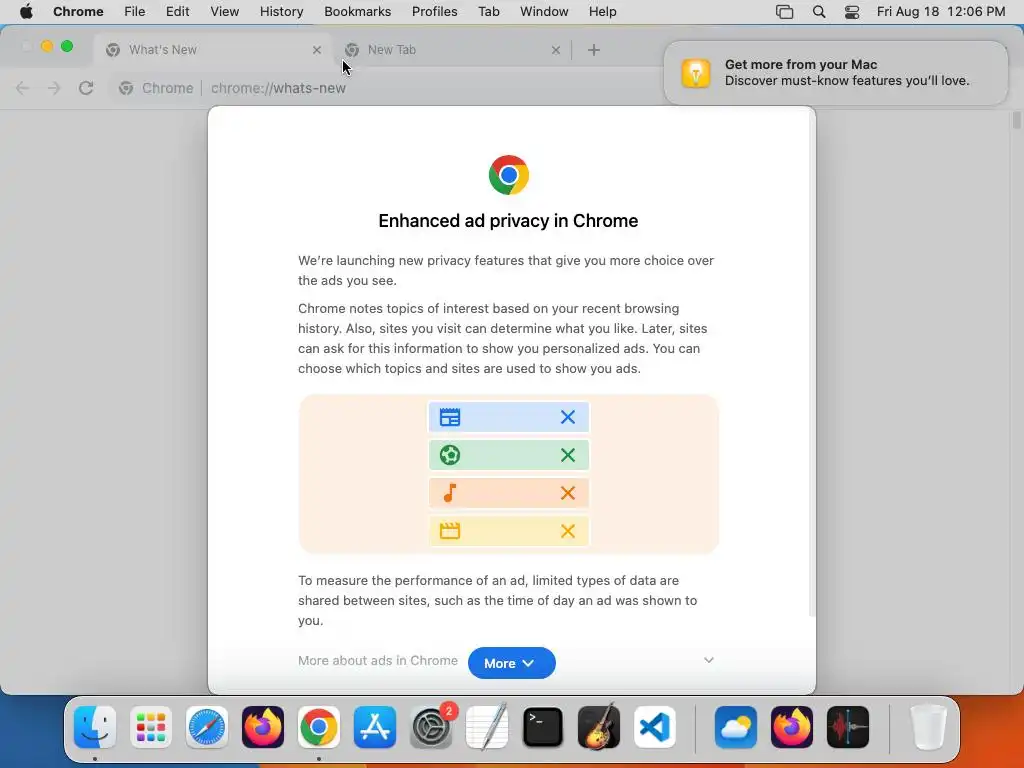
Task: Open the Bookmarks menu
Action: click(x=357, y=12)
